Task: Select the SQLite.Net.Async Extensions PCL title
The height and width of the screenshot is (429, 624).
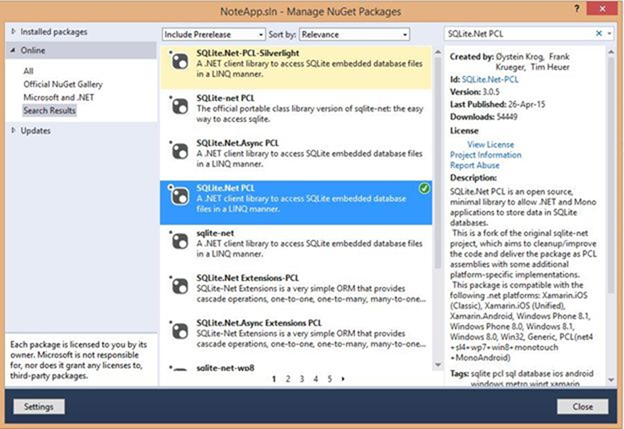Action: point(259,323)
